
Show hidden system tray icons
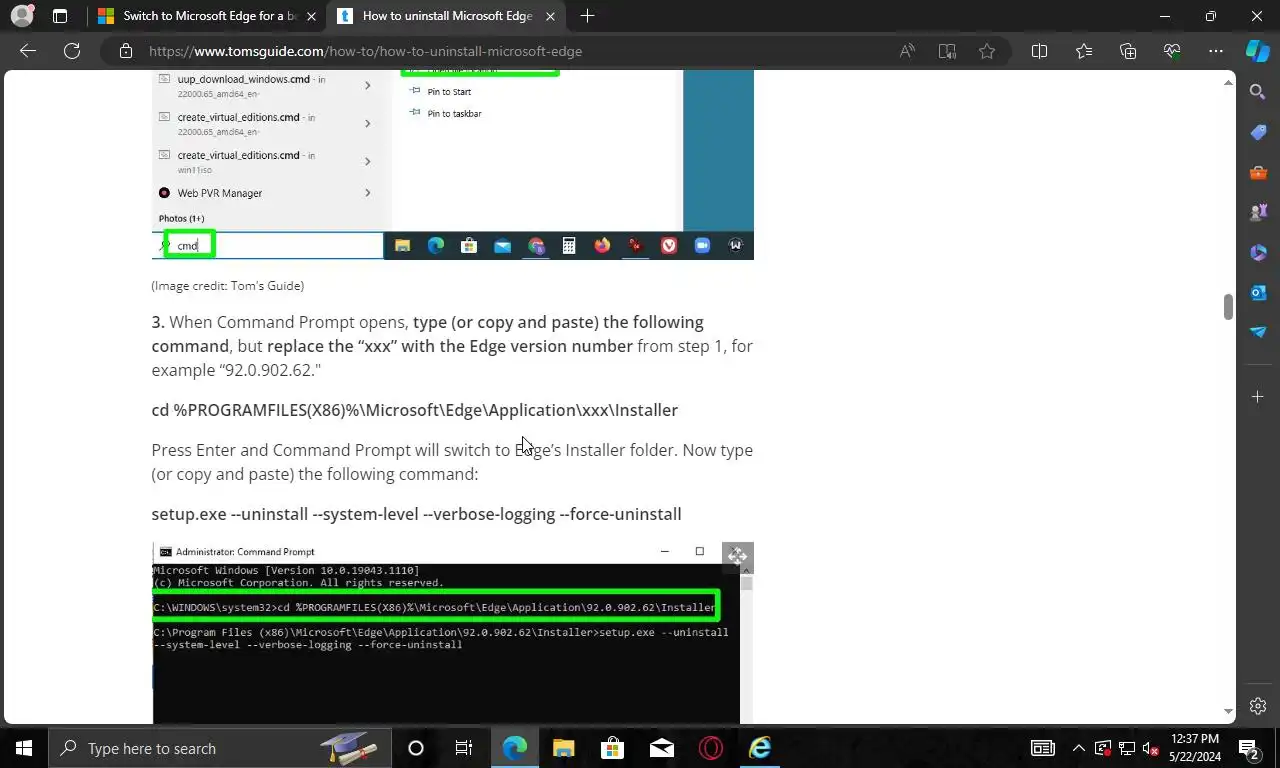pos(1078,748)
